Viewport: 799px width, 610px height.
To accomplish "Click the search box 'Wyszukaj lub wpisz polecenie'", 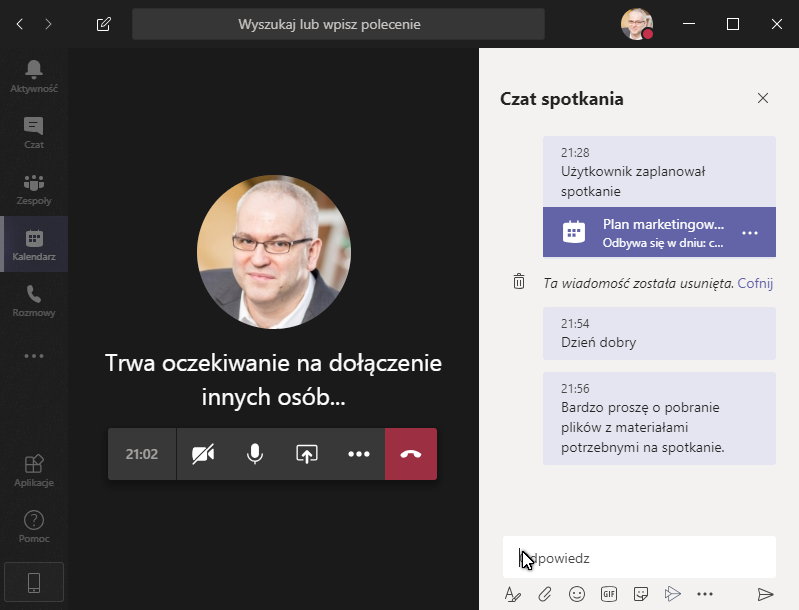I will 338,24.
